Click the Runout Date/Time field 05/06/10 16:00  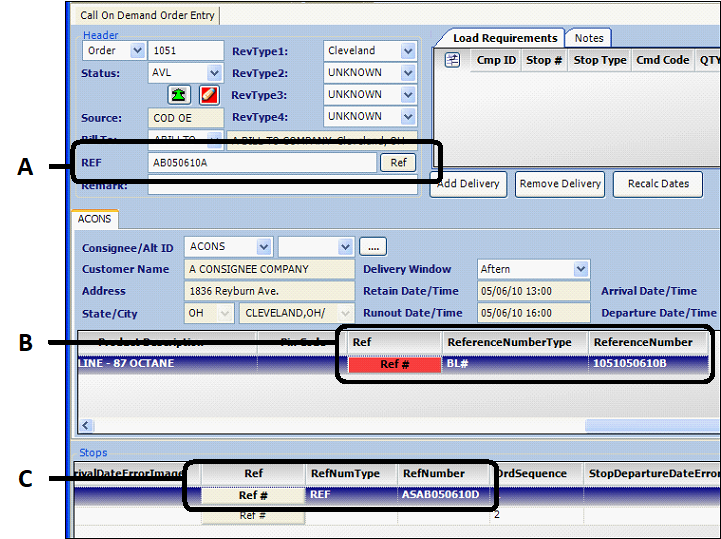coord(533,313)
